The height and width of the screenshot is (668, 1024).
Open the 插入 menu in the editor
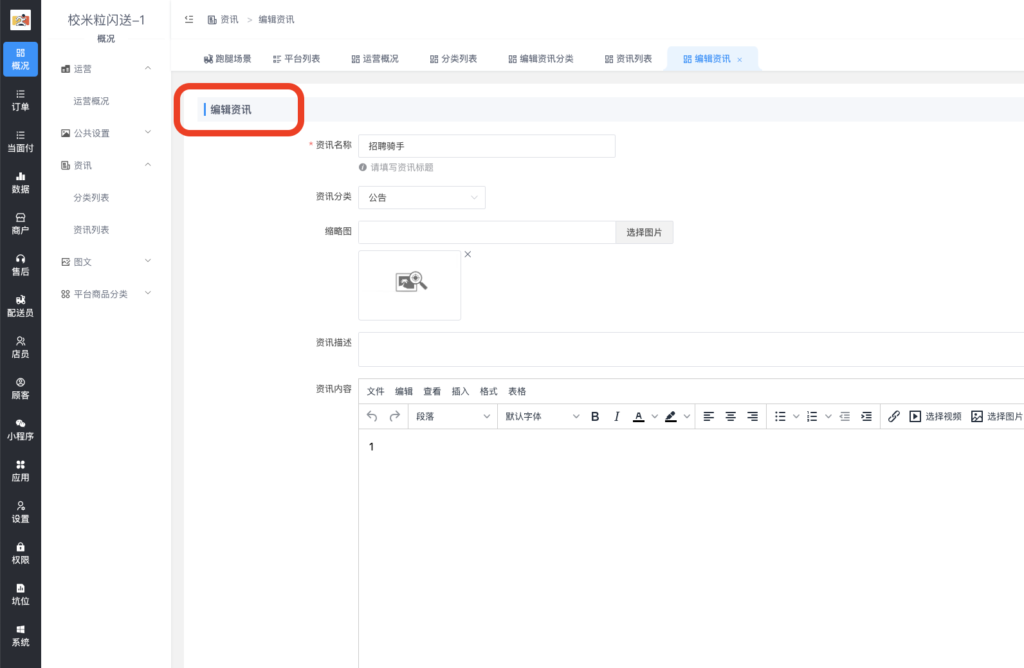click(x=460, y=391)
